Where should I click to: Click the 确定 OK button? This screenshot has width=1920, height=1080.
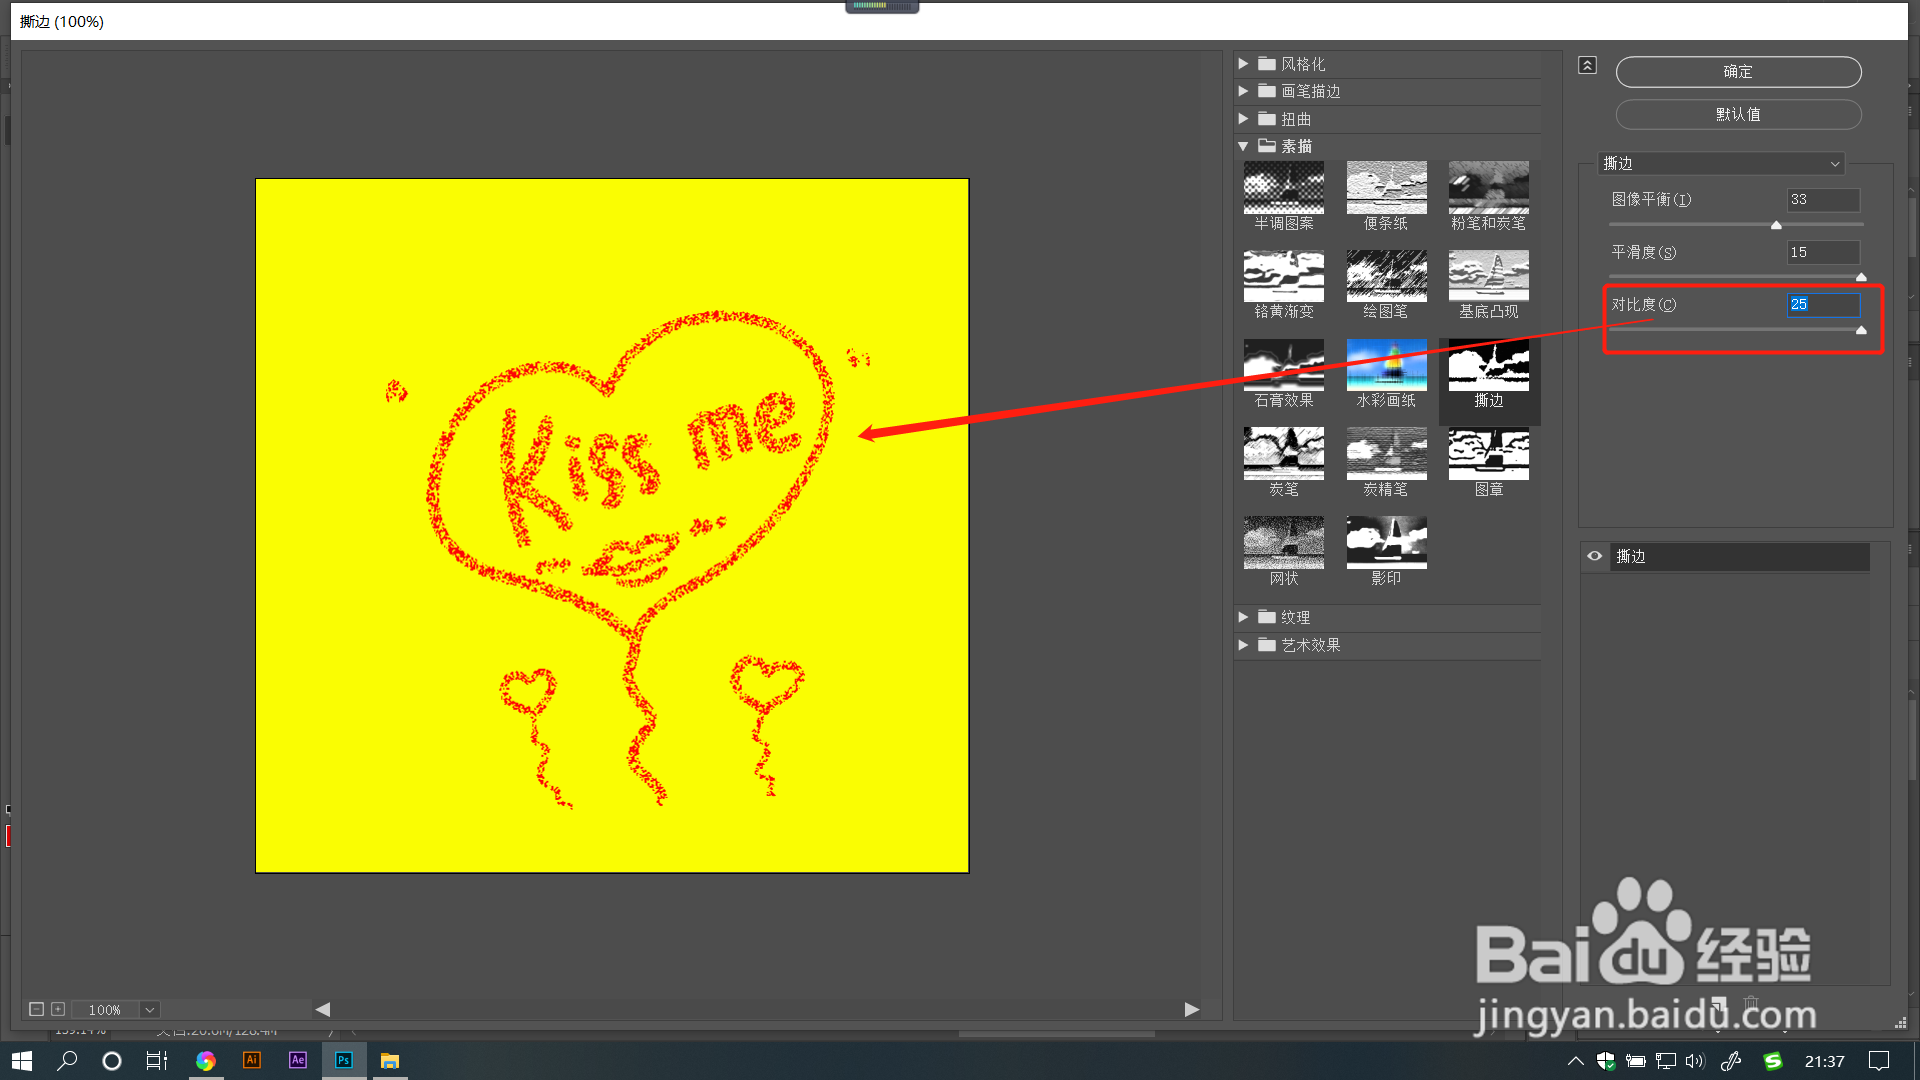pyautogui.click(x=1738, y=72)
